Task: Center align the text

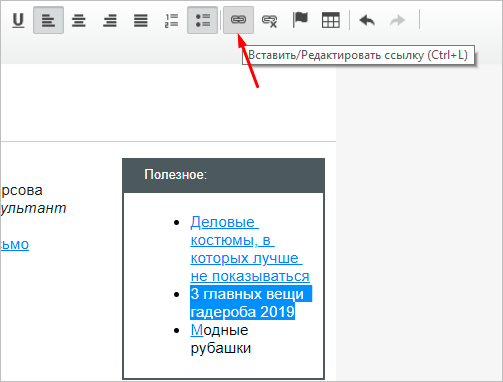Action: tap(79, 20)
